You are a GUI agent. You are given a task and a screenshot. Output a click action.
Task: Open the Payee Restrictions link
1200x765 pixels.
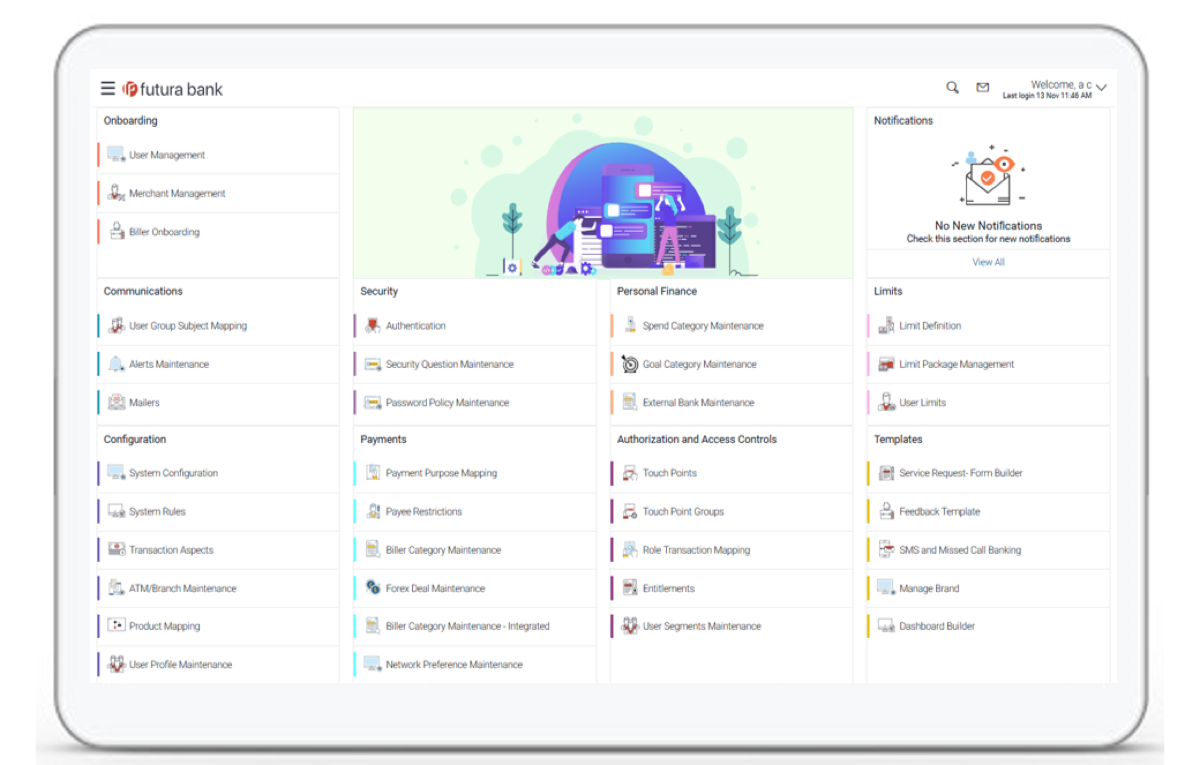[424, 512]
